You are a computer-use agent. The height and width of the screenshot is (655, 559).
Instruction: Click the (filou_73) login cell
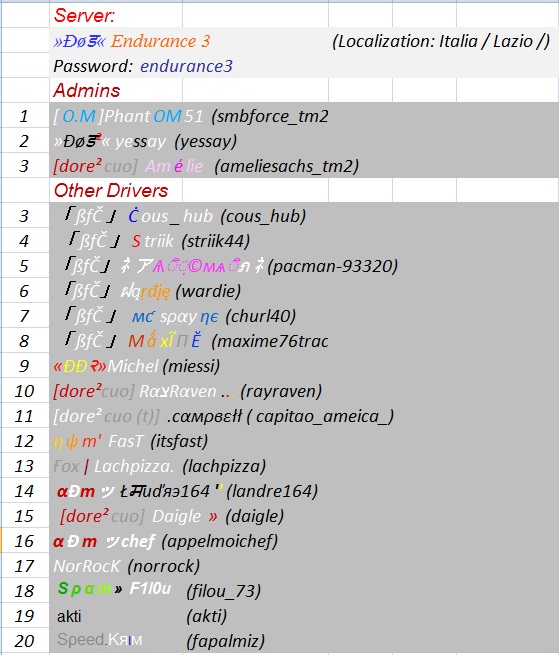[224, 591]
